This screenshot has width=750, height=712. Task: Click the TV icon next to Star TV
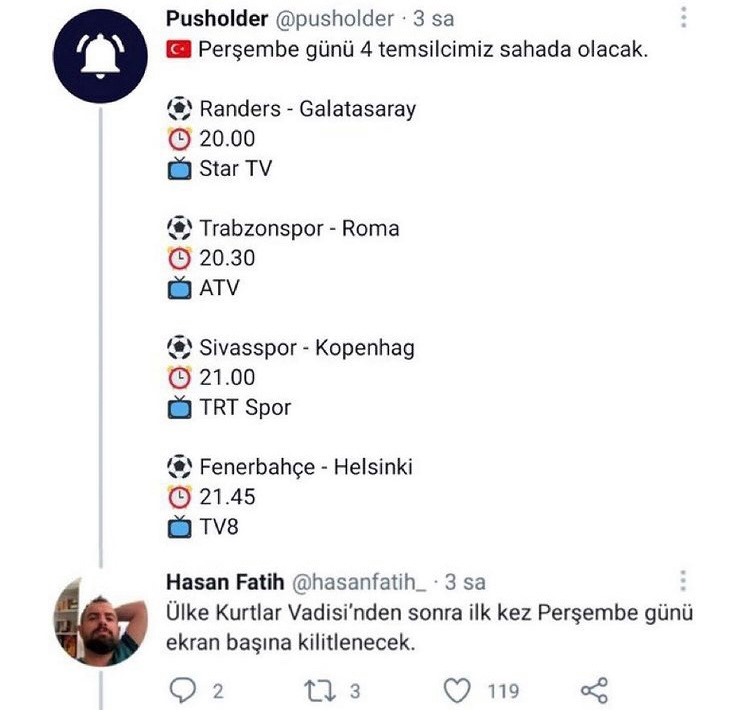click(178, 169)
